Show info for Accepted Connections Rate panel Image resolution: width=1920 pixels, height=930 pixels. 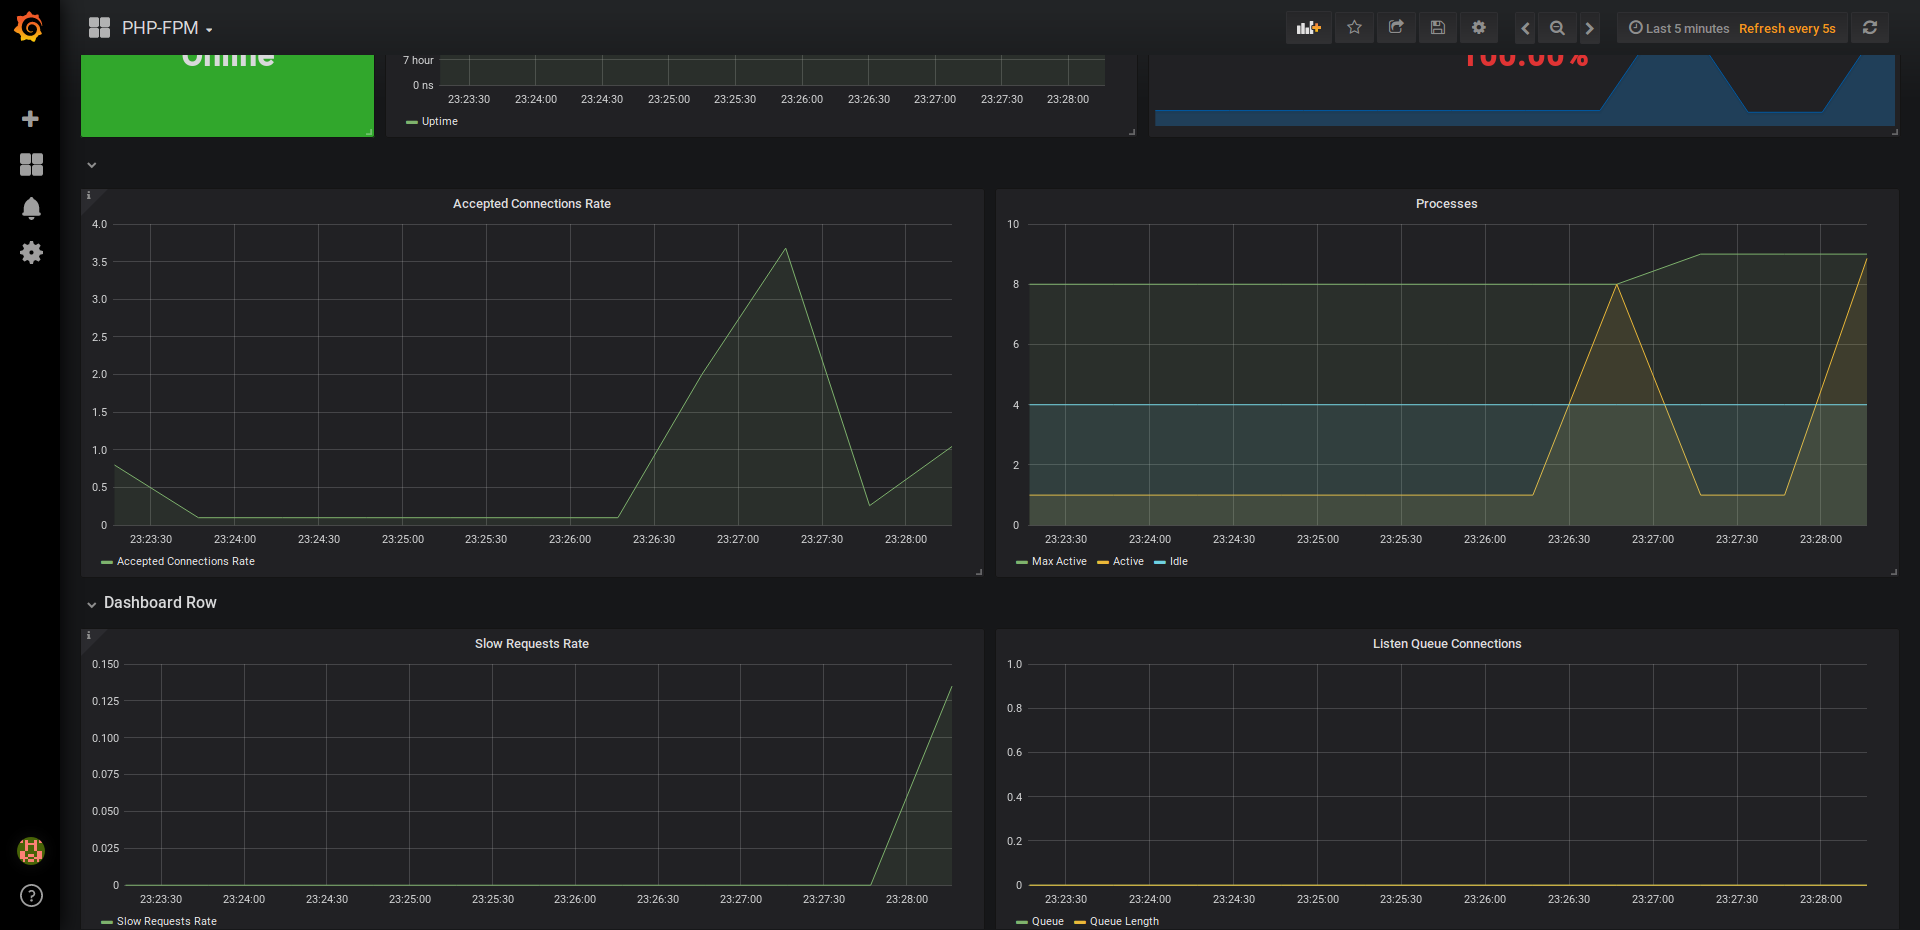[88, 196]
